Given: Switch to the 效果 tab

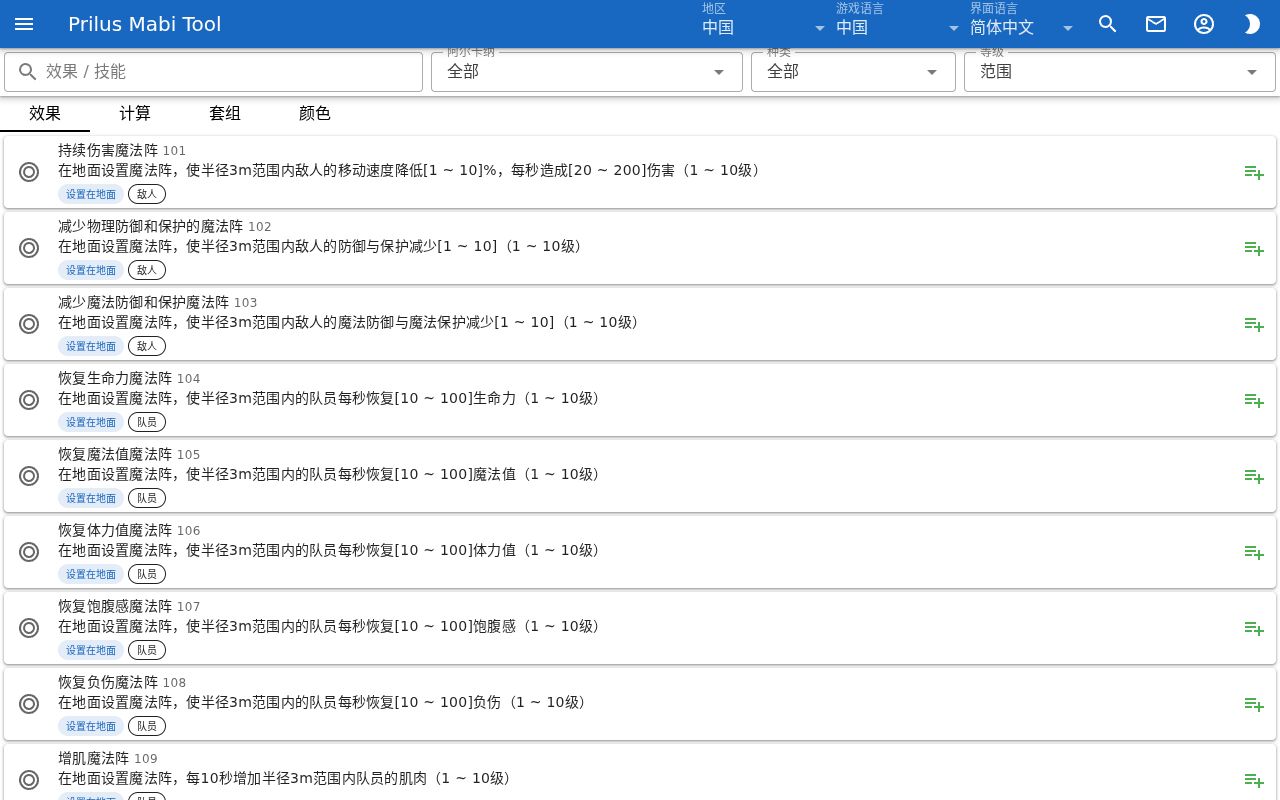Looking at the screenshot, I should point(45,113).
